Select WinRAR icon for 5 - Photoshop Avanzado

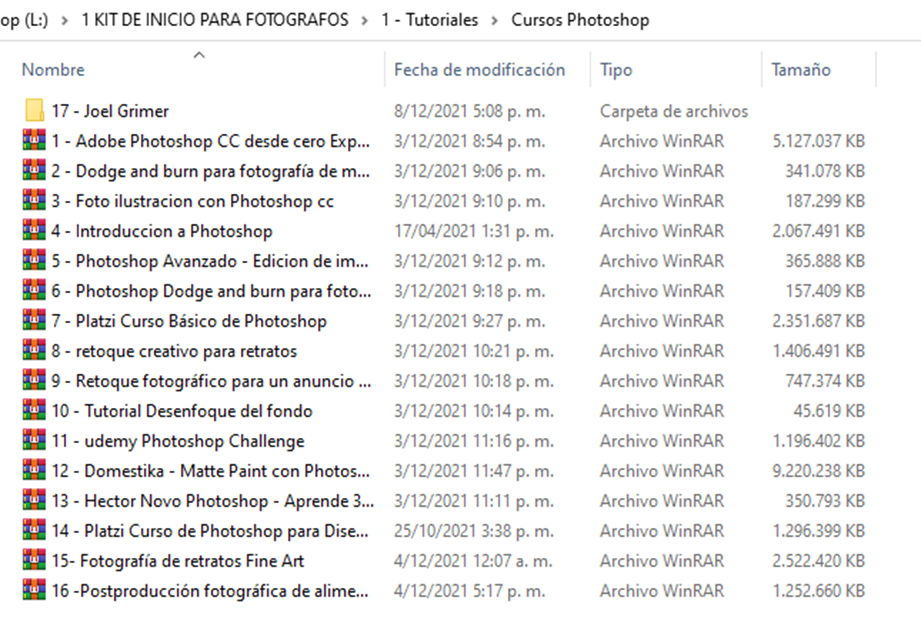tap(34, 260)
